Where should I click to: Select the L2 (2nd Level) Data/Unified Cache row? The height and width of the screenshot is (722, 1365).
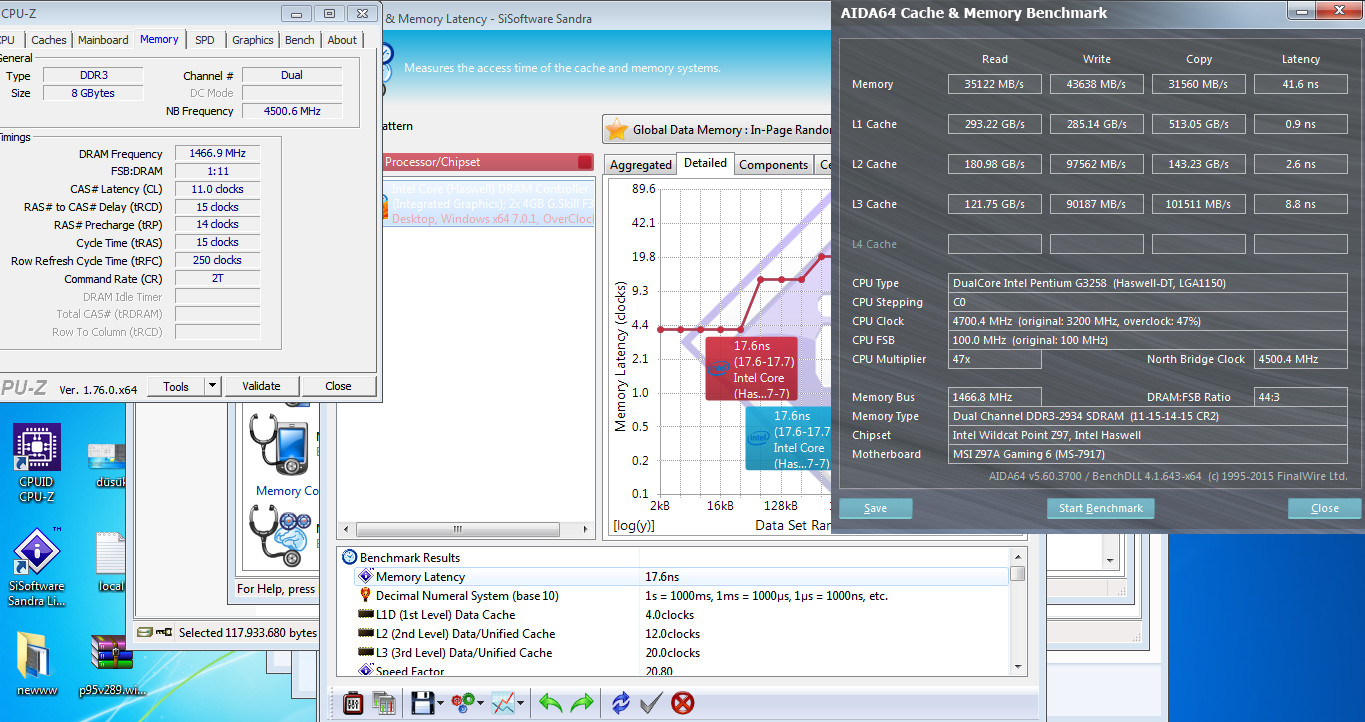point(682,634)
